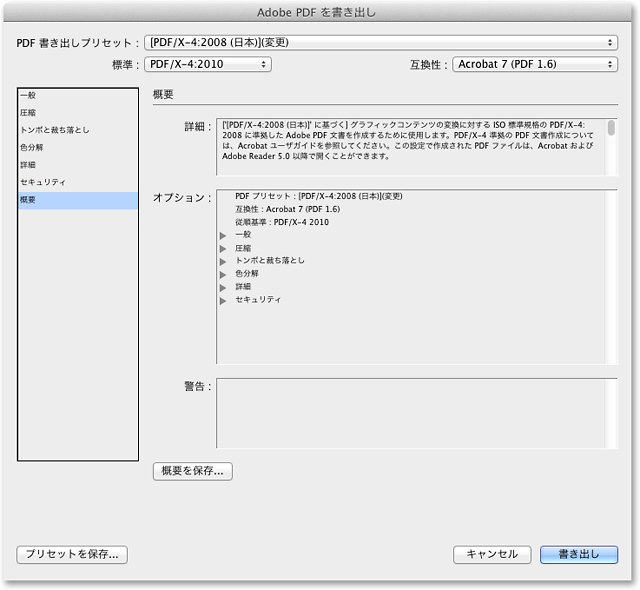Select セキュリティ in the left category list
Viewport: 640px width, 590px height.
[x=77, y=182]
